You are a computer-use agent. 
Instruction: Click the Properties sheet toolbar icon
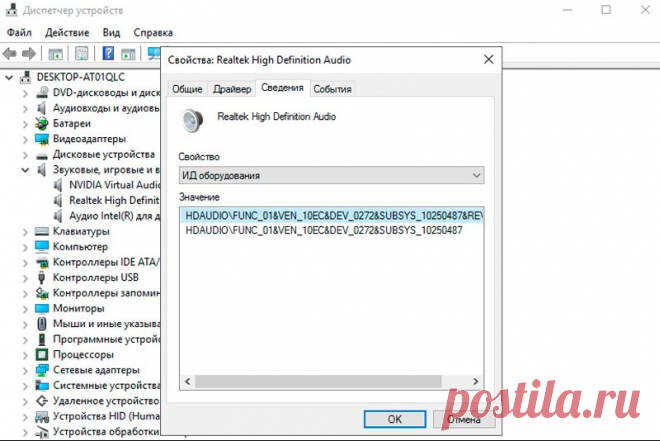tap(82, 53)
